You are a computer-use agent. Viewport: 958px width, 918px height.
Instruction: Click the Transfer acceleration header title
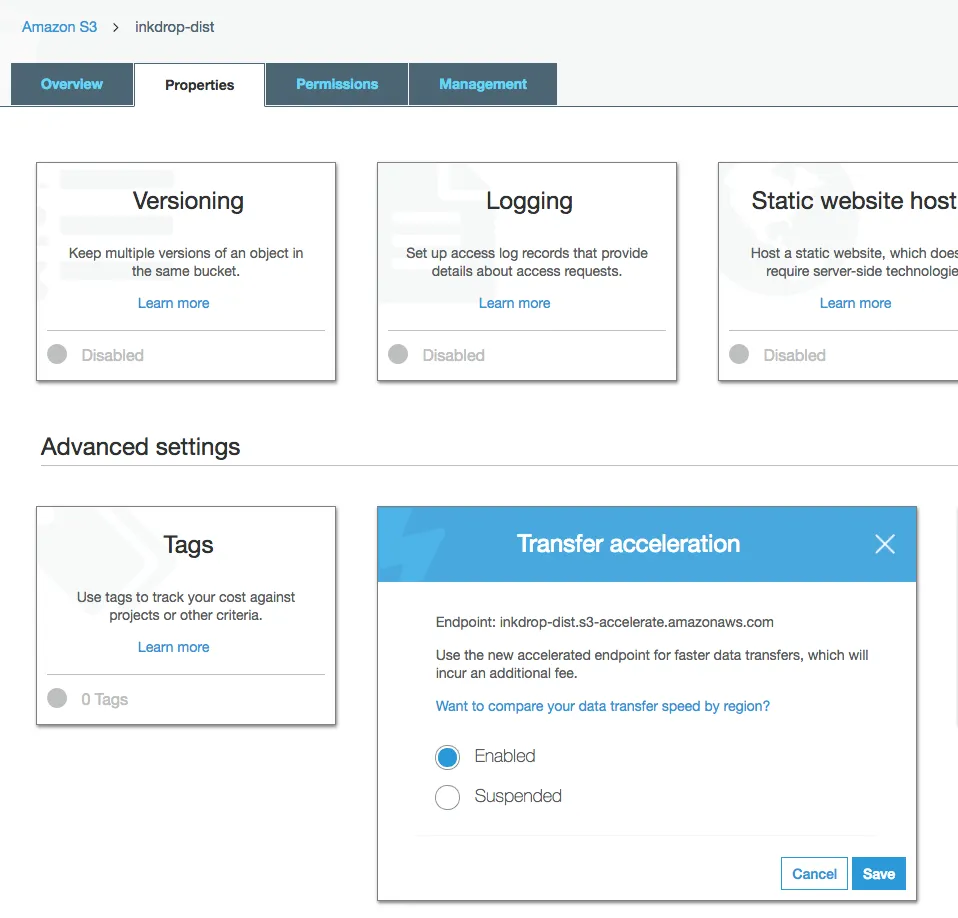628,544
